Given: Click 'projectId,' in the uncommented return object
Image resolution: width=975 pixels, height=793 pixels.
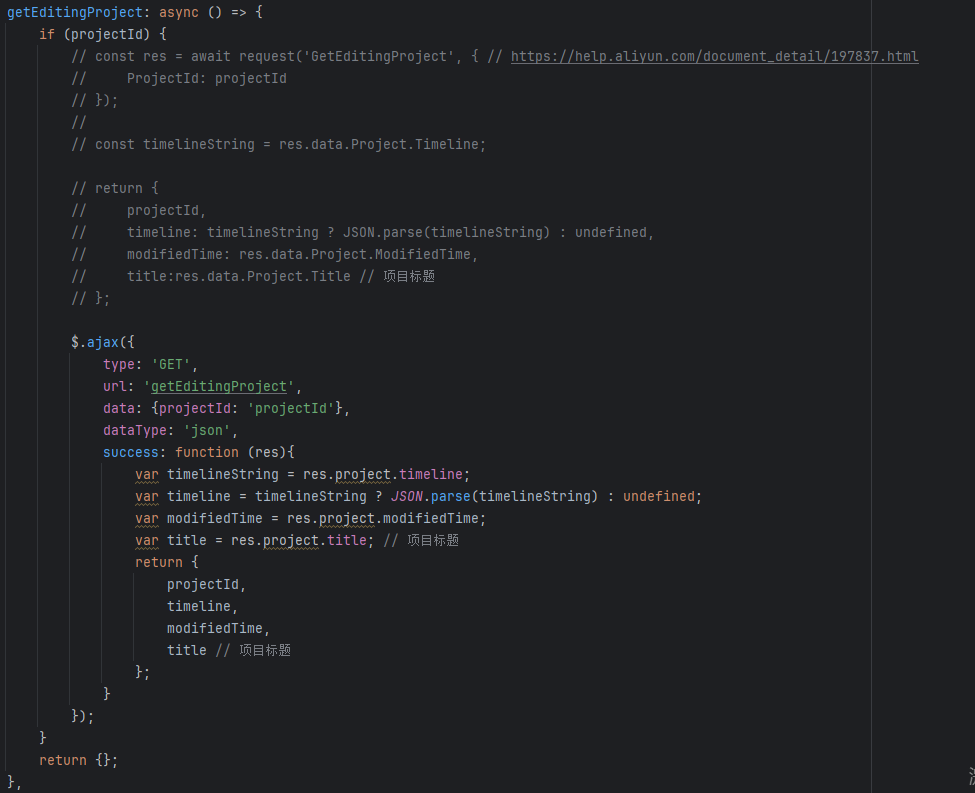Looking at the screenshot, I should coord(206,585).
